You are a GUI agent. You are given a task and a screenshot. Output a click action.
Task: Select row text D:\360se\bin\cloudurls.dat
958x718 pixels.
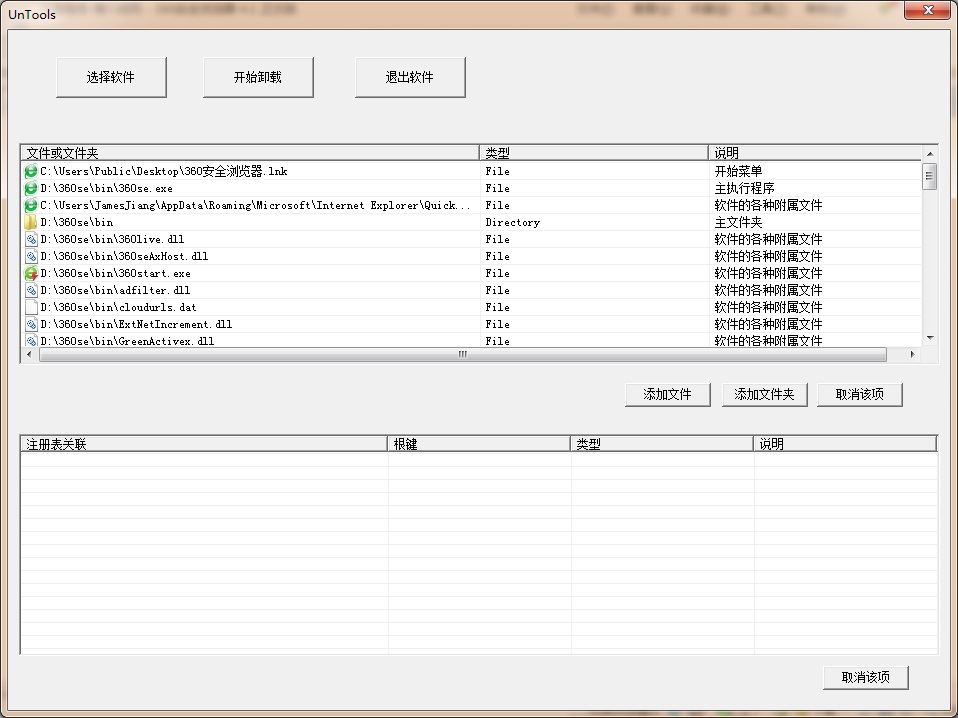click(x=118, y=307)
